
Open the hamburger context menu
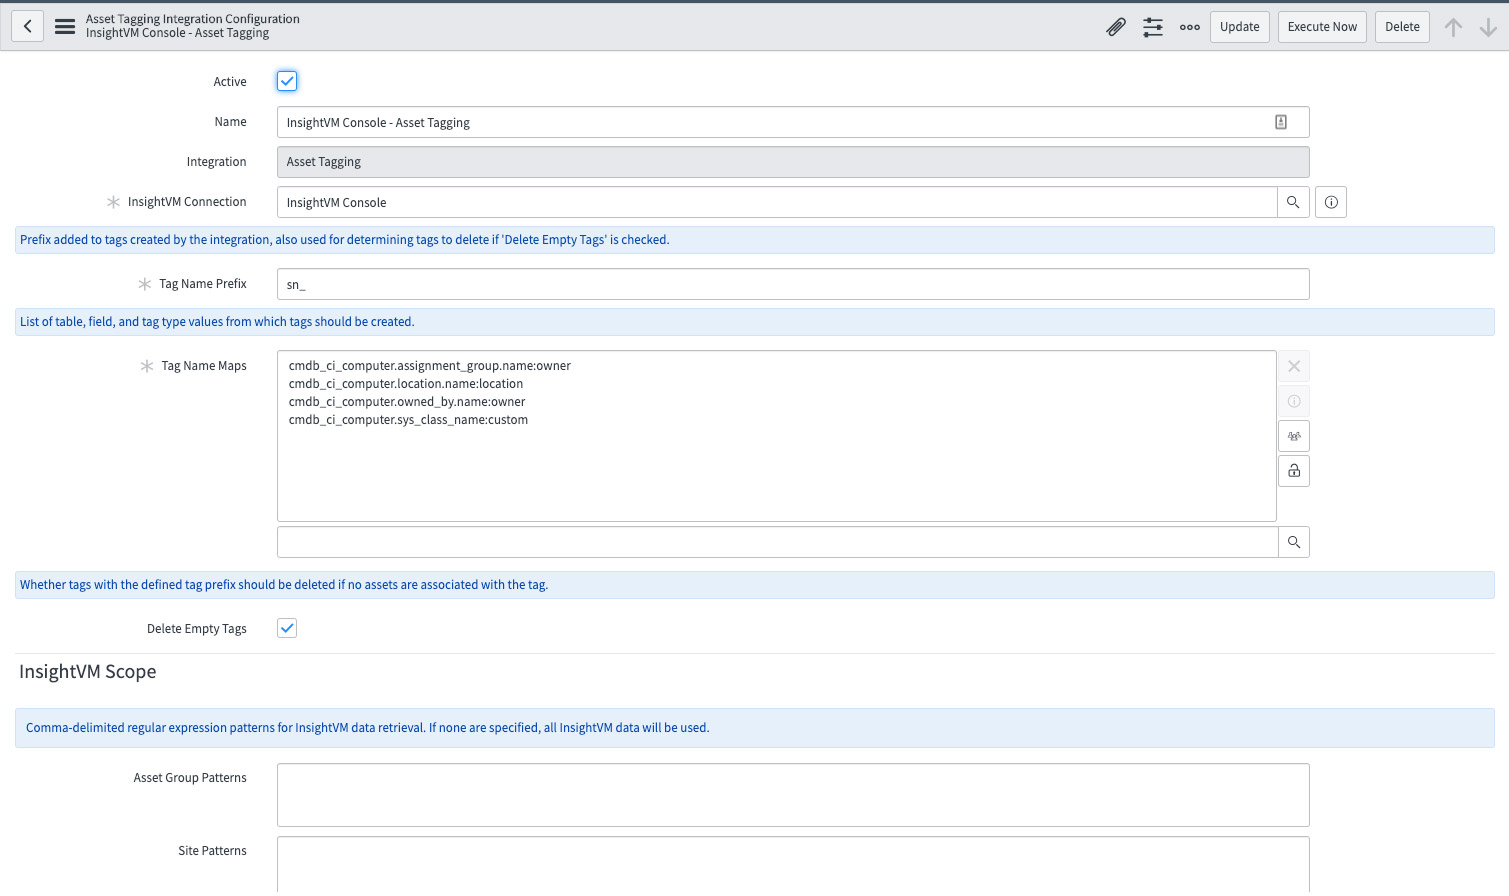point(65,27)
